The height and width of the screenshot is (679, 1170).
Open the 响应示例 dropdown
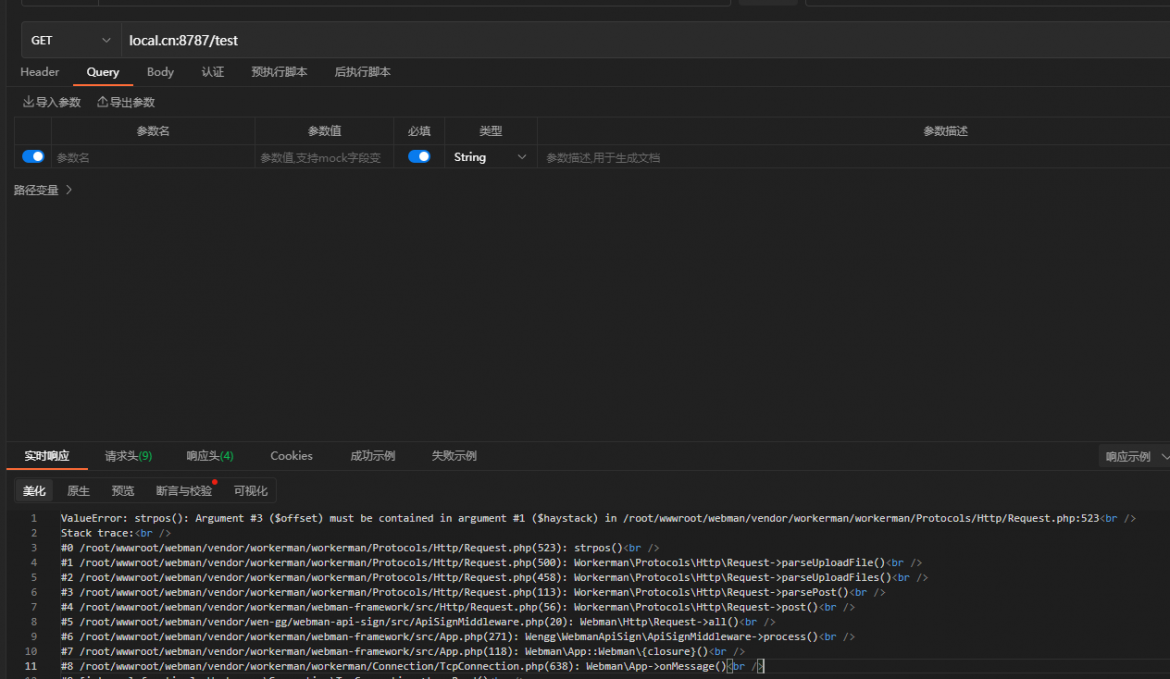(1135, 457)
